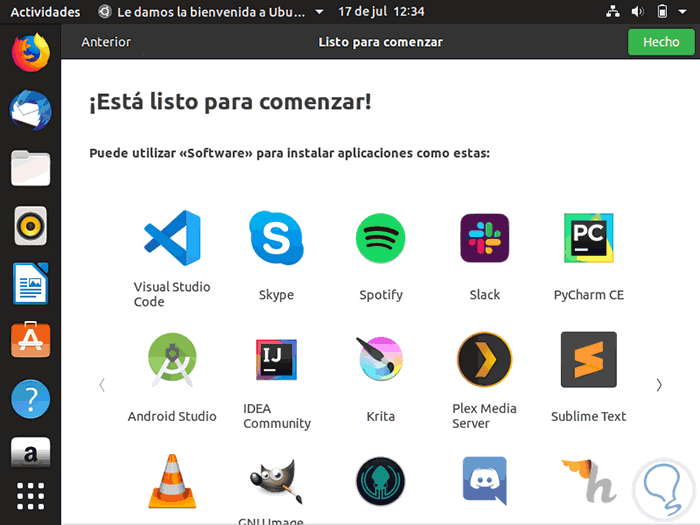
Task: Click the Hecho button
Action: coord(661,42)
